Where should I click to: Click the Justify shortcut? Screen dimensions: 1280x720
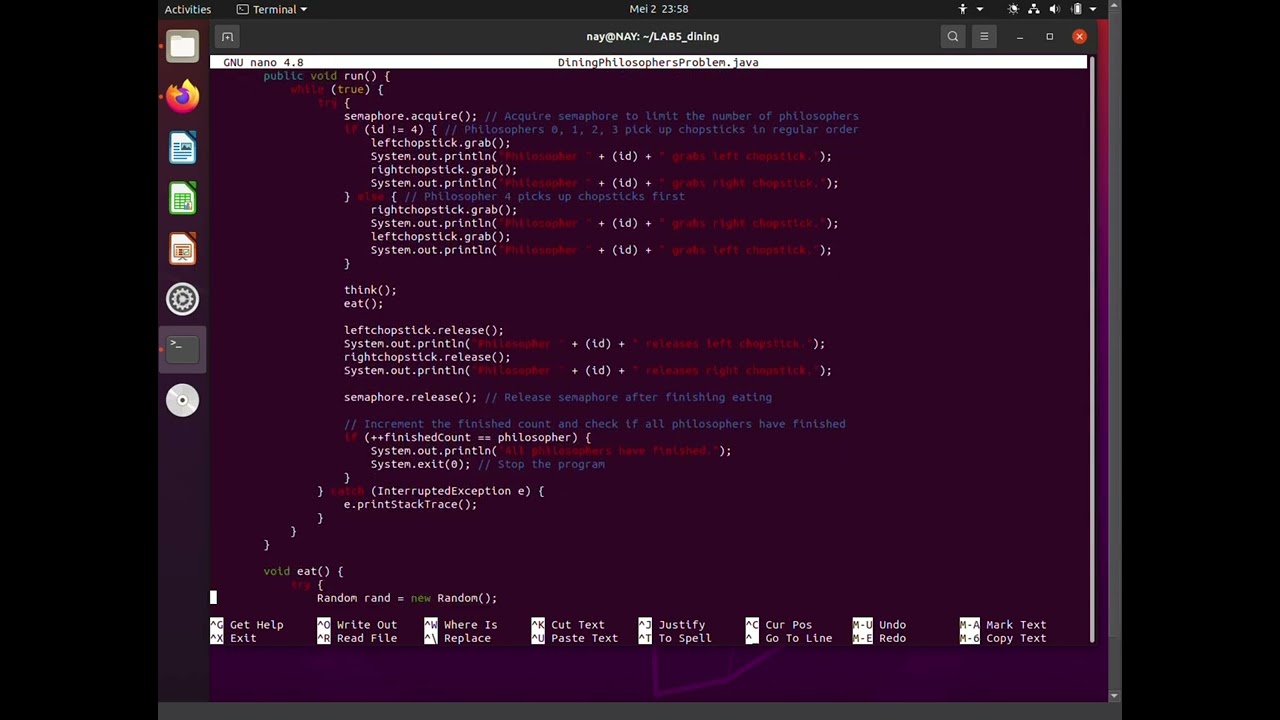coord(671,625)
